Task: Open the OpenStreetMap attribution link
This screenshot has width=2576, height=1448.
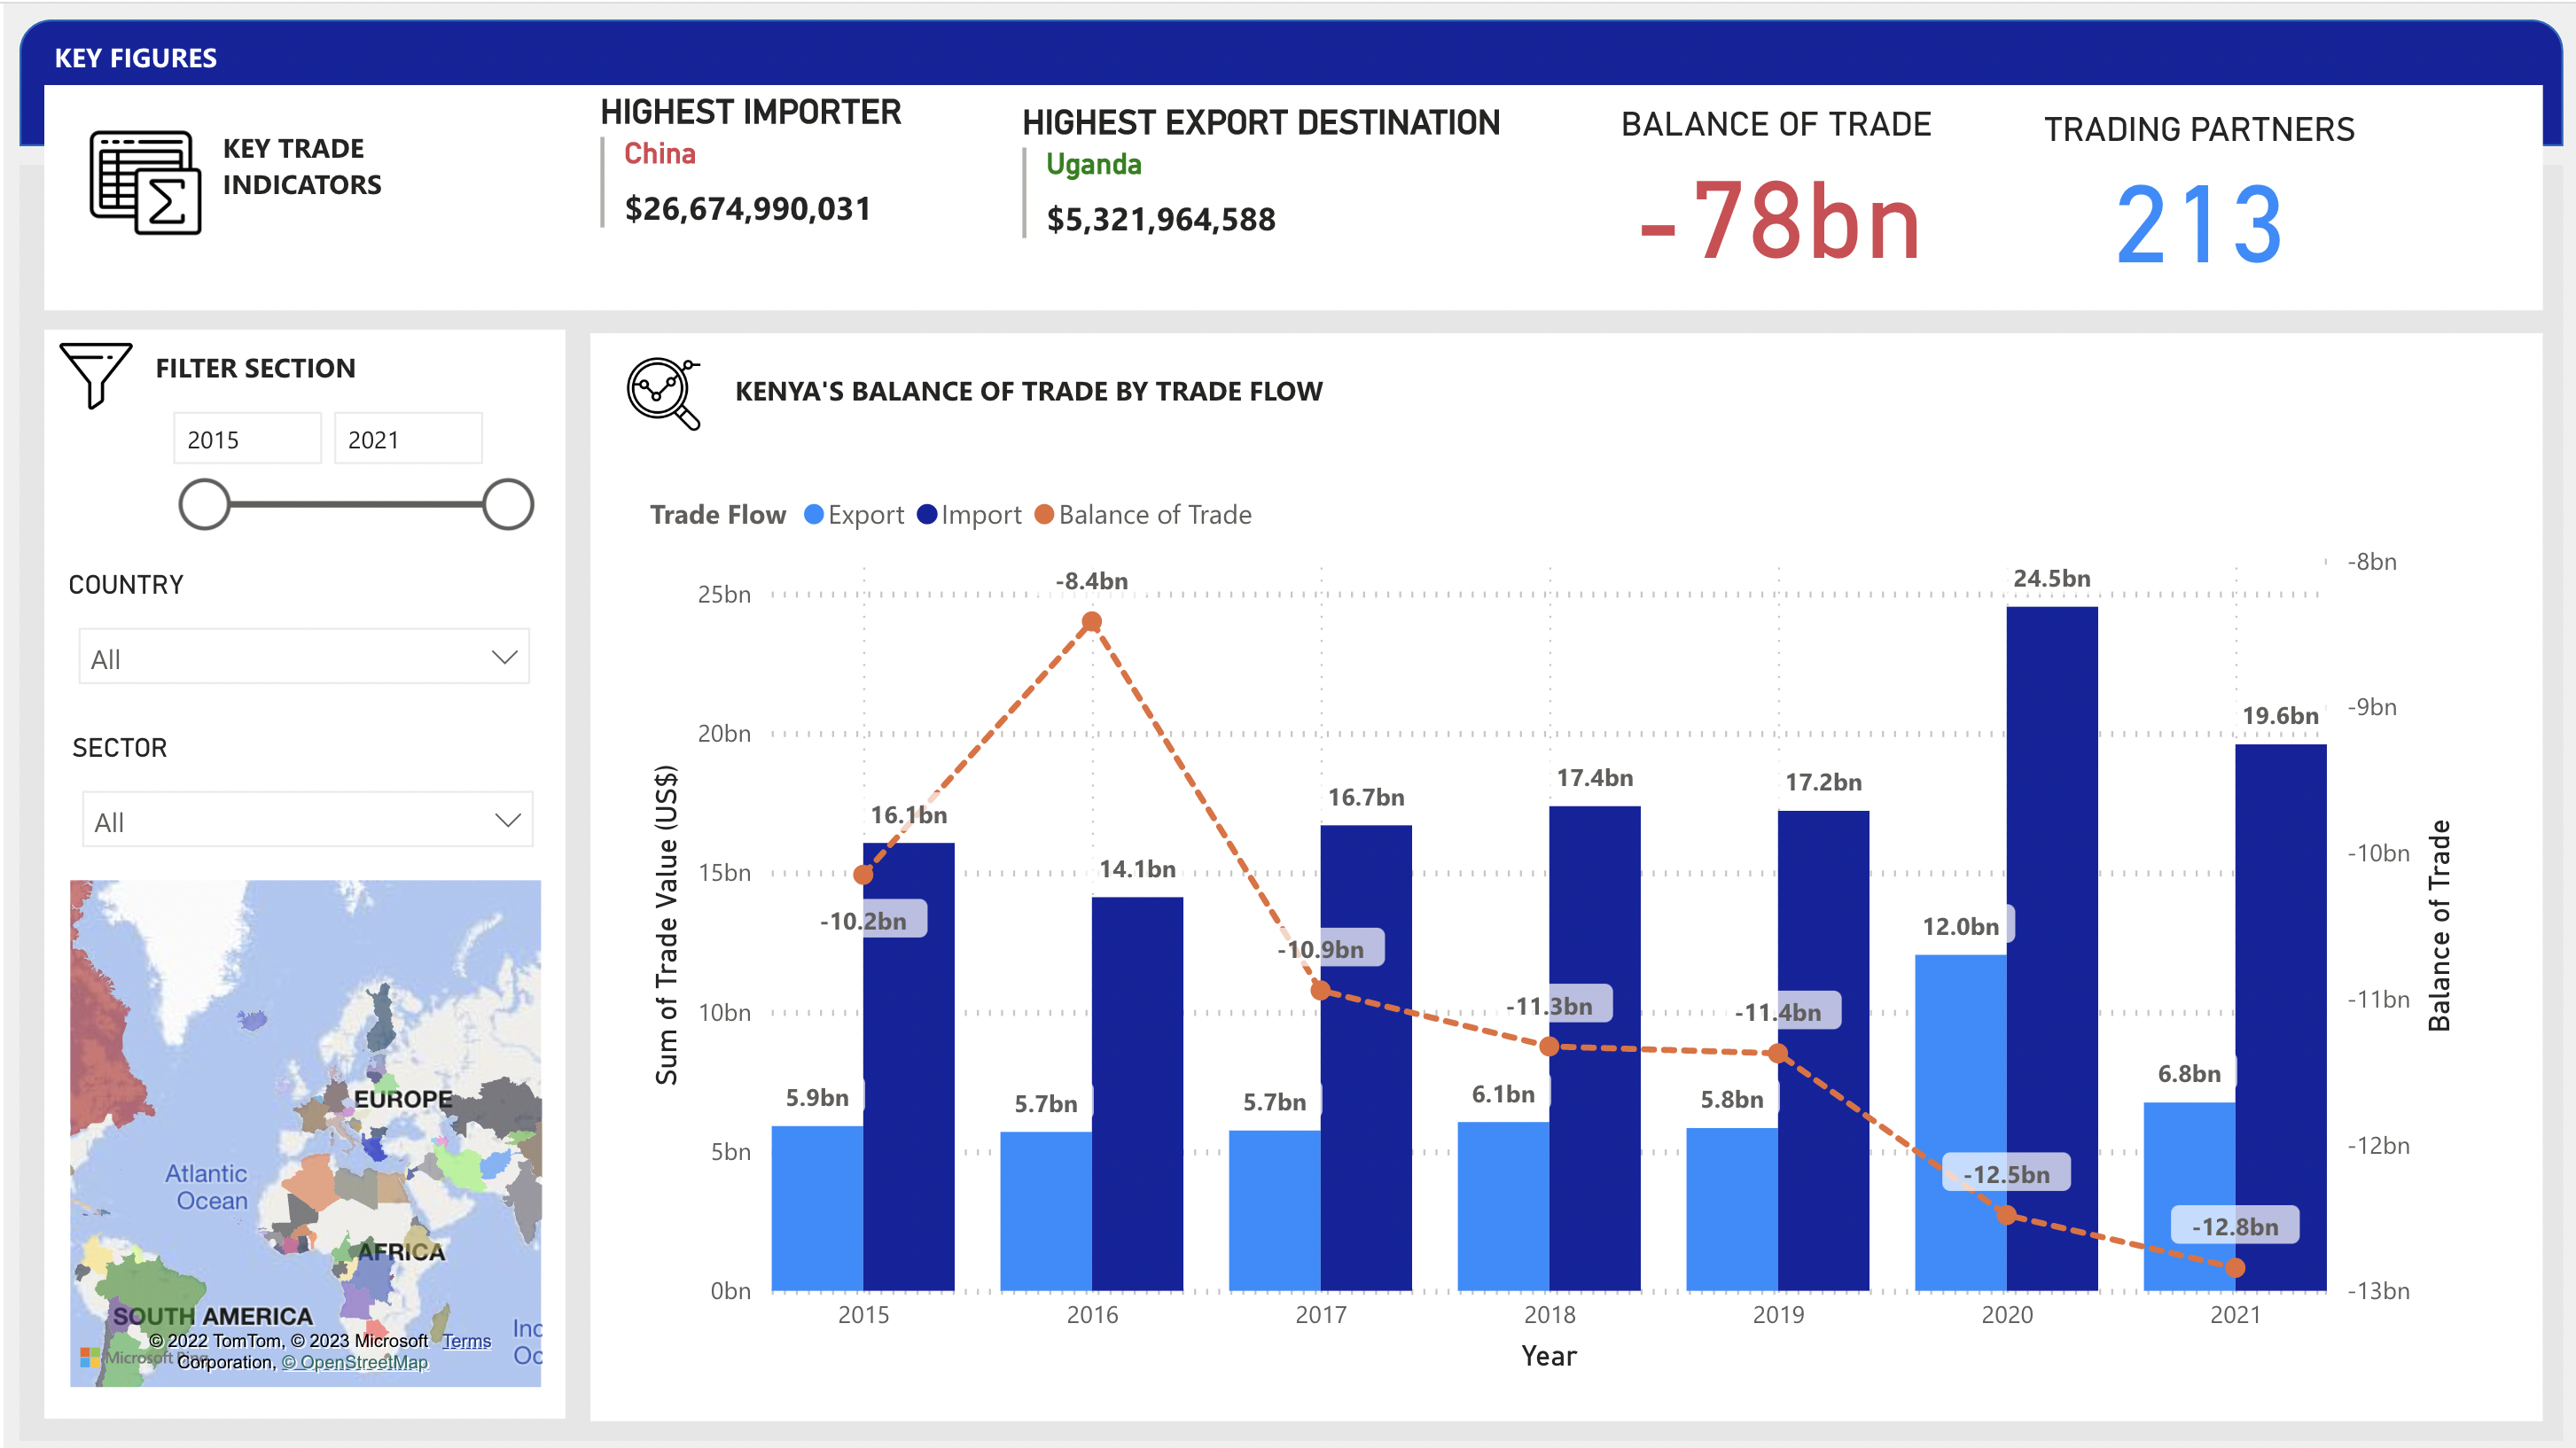Action: (355, 1362)
